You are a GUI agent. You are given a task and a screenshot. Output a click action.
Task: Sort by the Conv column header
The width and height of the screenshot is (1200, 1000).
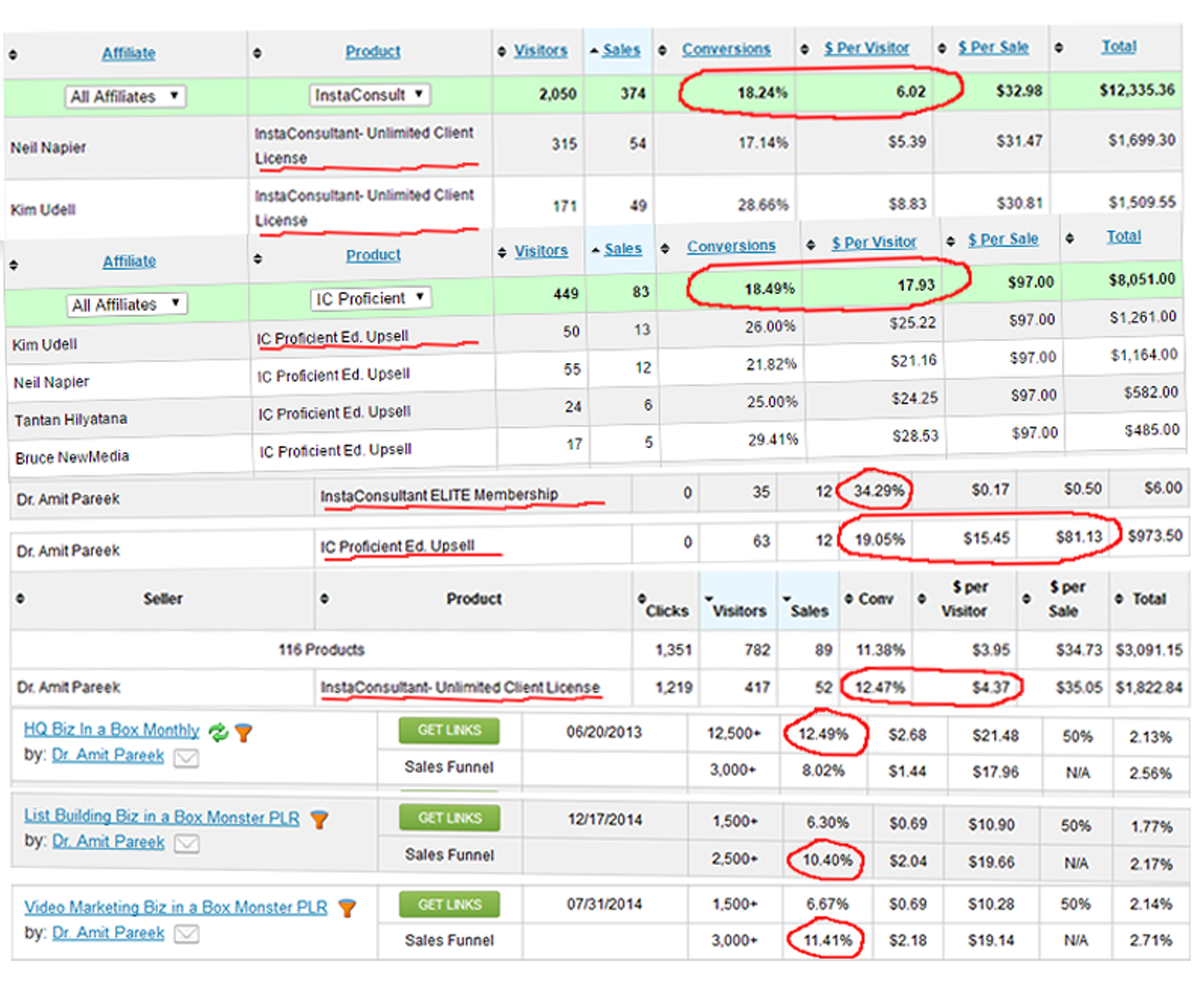point(876,599)
